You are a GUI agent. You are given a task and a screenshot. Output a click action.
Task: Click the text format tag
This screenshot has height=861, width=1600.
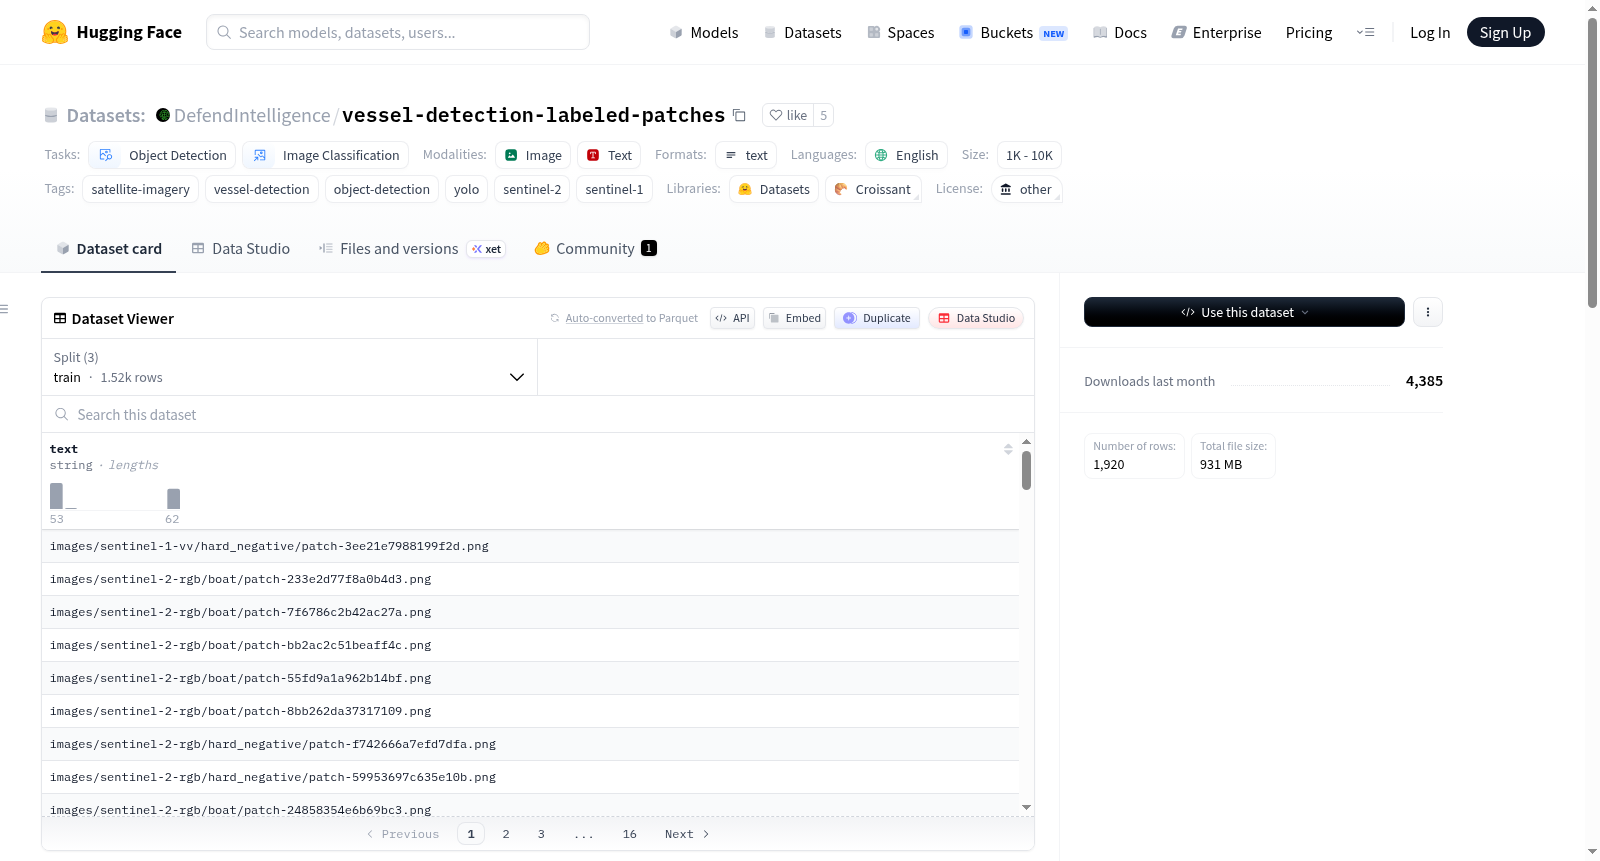click(x=746, y=155)
